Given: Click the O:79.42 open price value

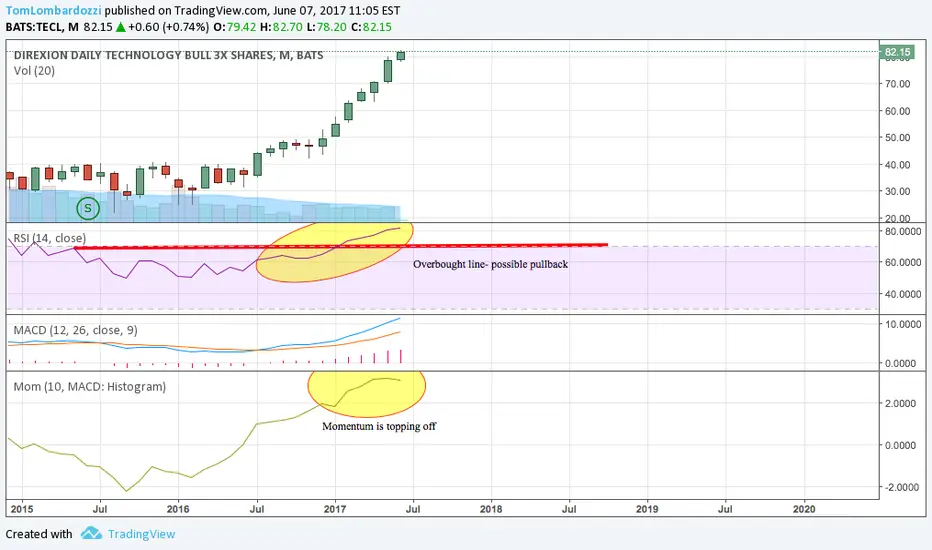Looking at the screenshot, I should [x=235, y=27].
